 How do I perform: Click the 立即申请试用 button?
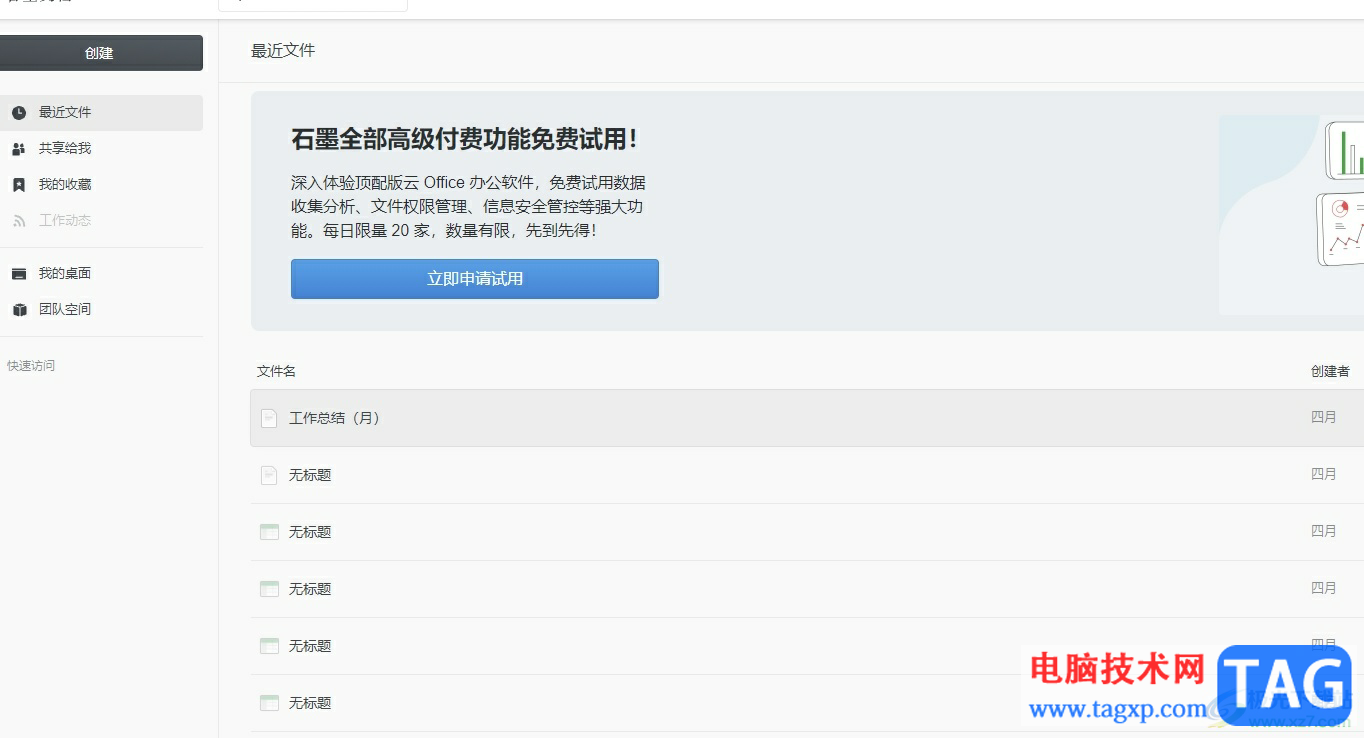point(475,279)
